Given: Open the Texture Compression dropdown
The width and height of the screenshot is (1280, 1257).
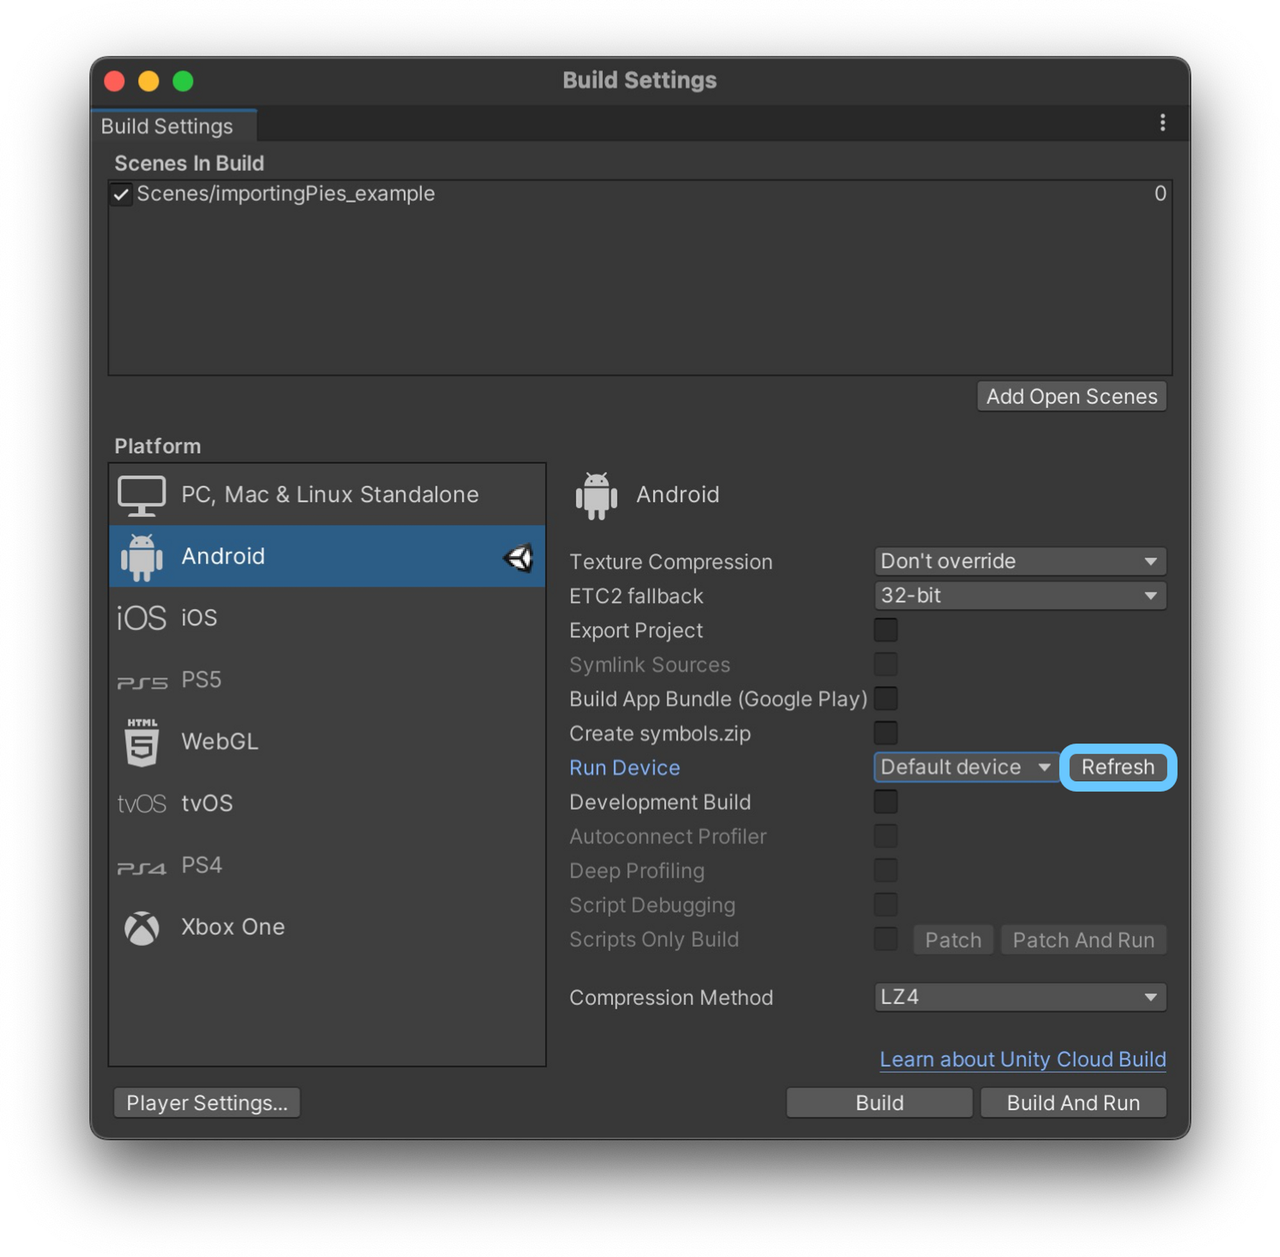Looking at the screenshot, I should pos(1020,561).
